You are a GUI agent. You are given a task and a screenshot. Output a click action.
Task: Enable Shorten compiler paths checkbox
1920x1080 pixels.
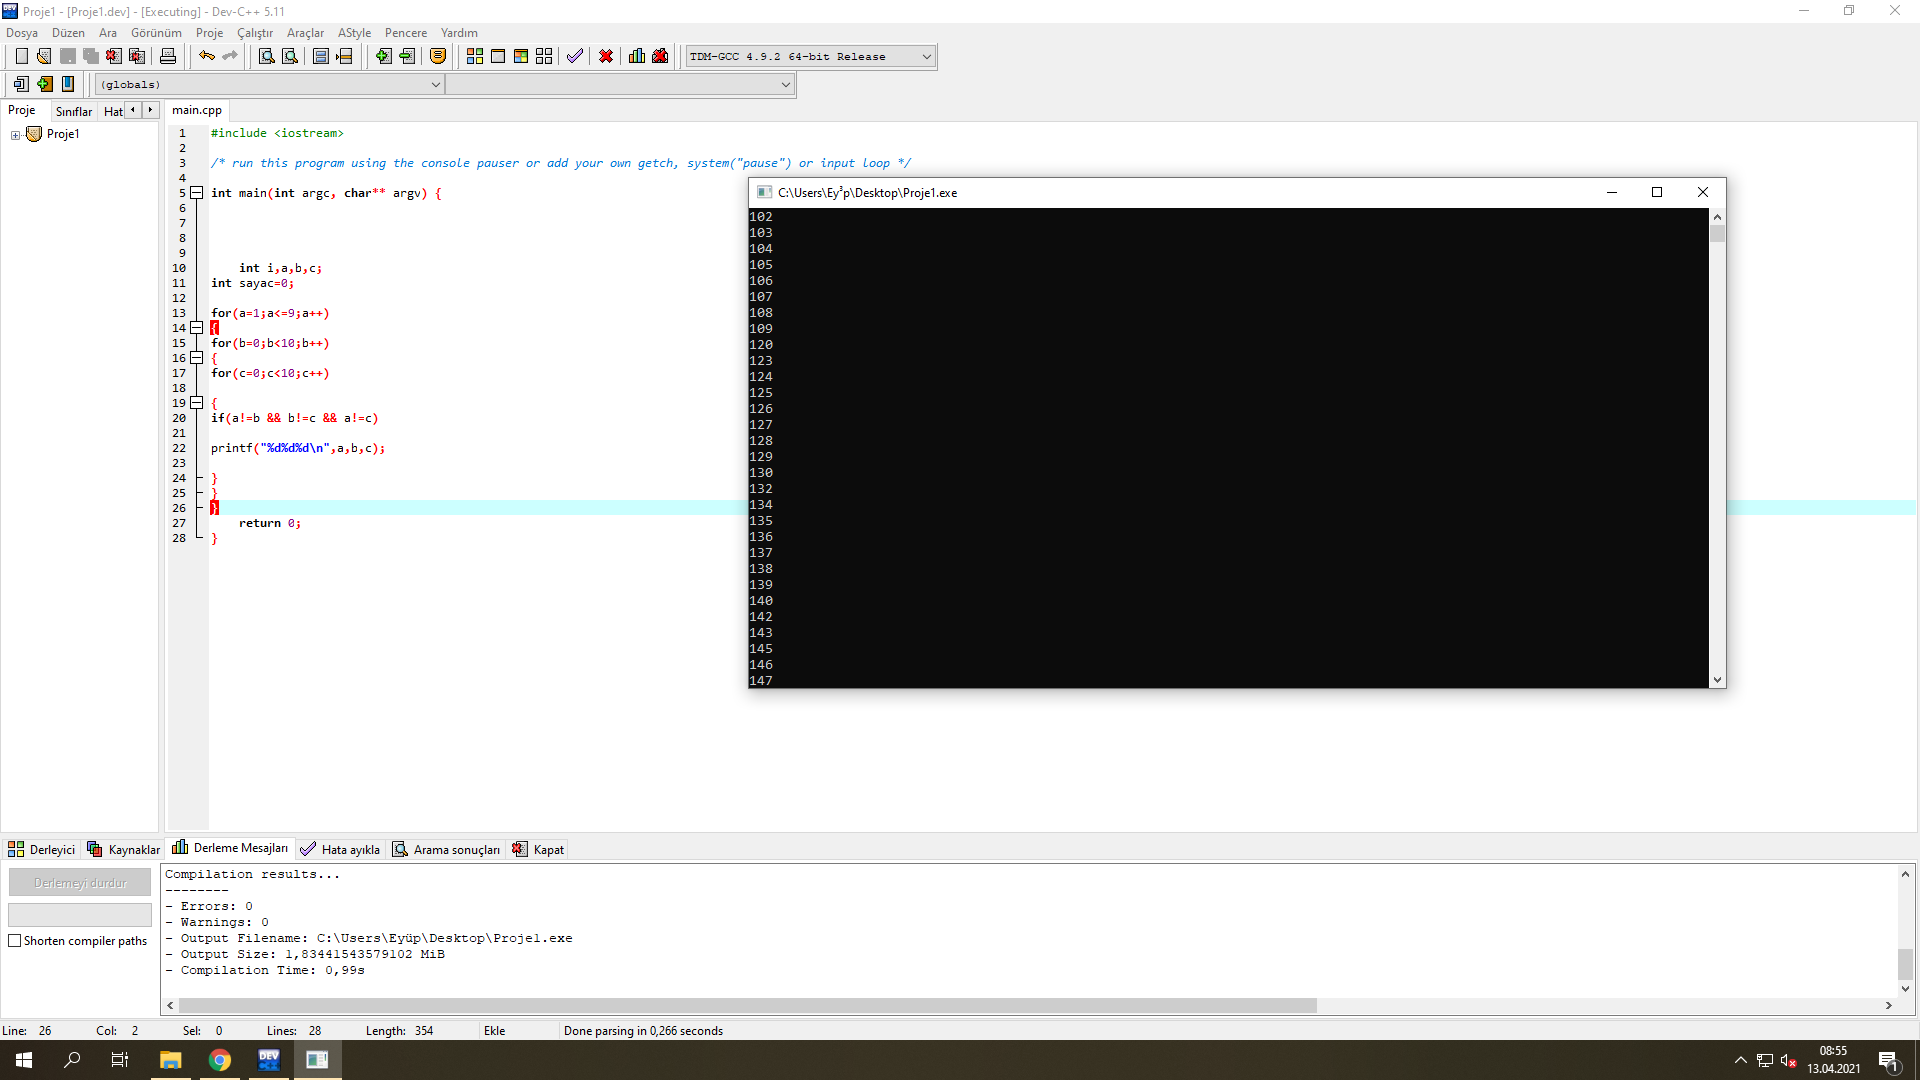[14, 941]
